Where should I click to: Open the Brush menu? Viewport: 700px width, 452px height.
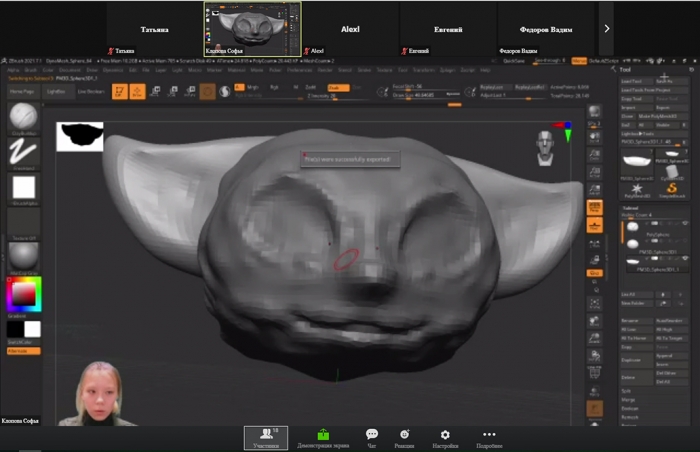(31, 70)
